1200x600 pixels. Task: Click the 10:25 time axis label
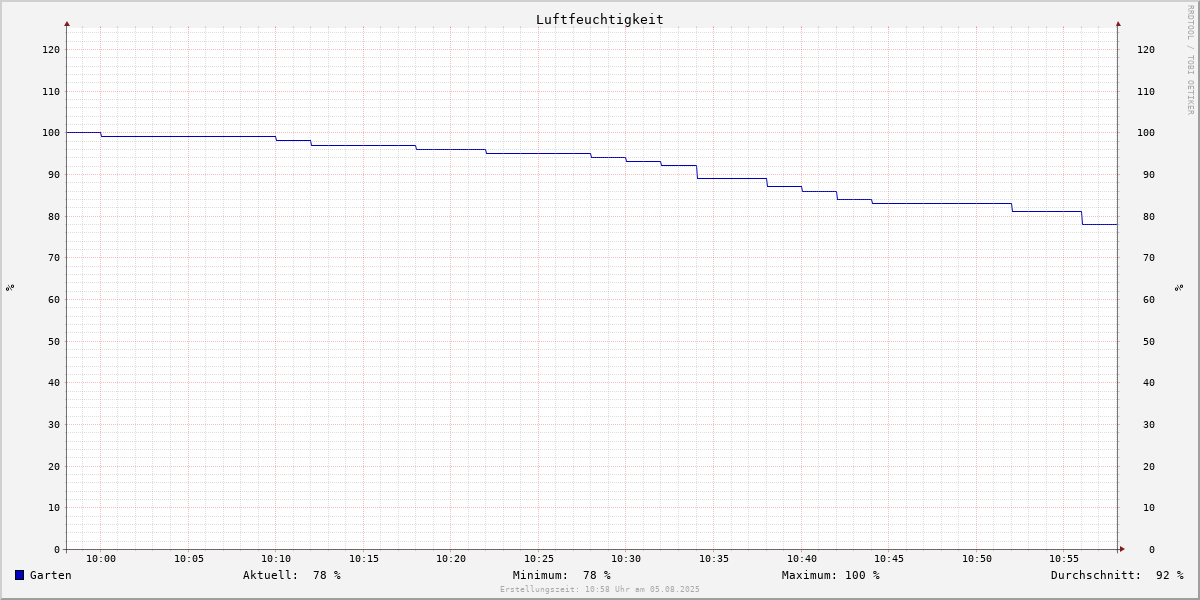pyautogui.click(x=539, y=559)
